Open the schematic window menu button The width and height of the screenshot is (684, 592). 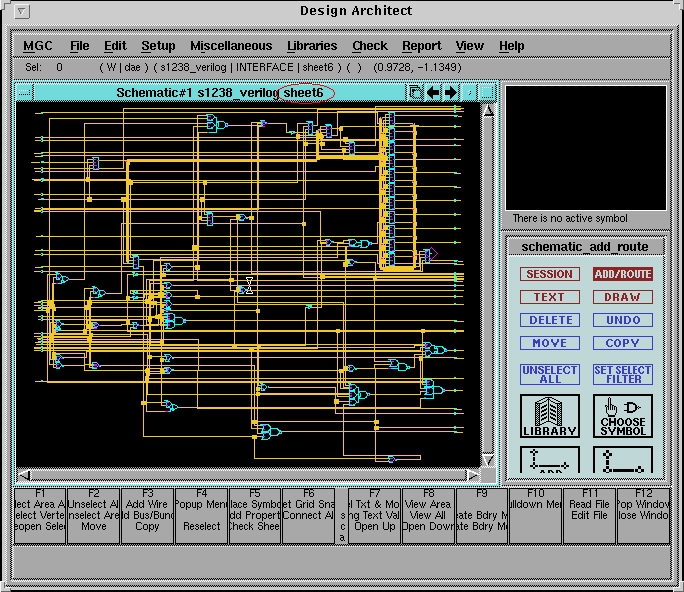point(25,93)
